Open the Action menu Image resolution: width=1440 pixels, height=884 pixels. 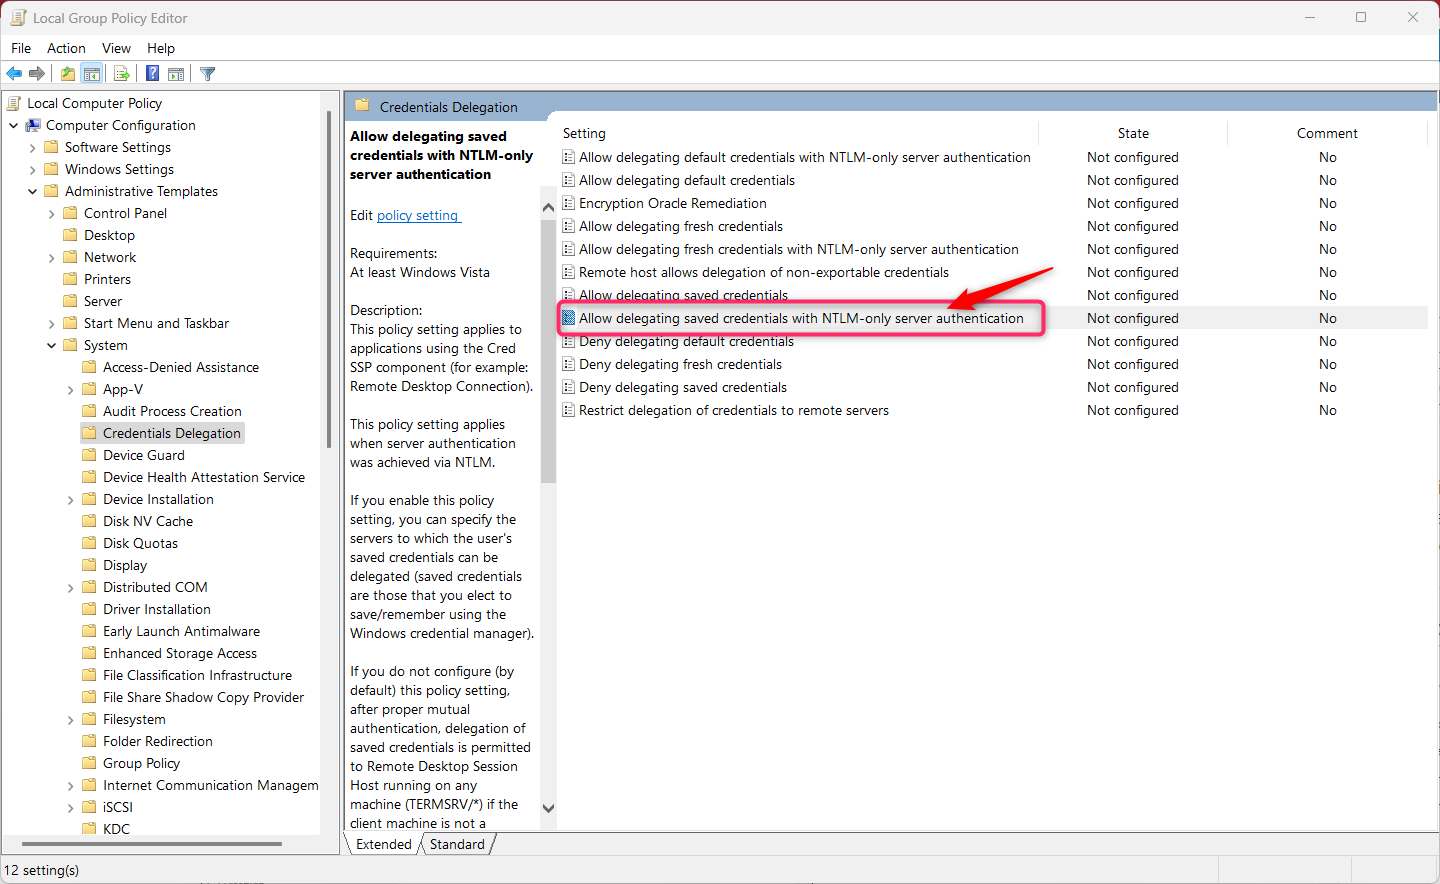66,48
